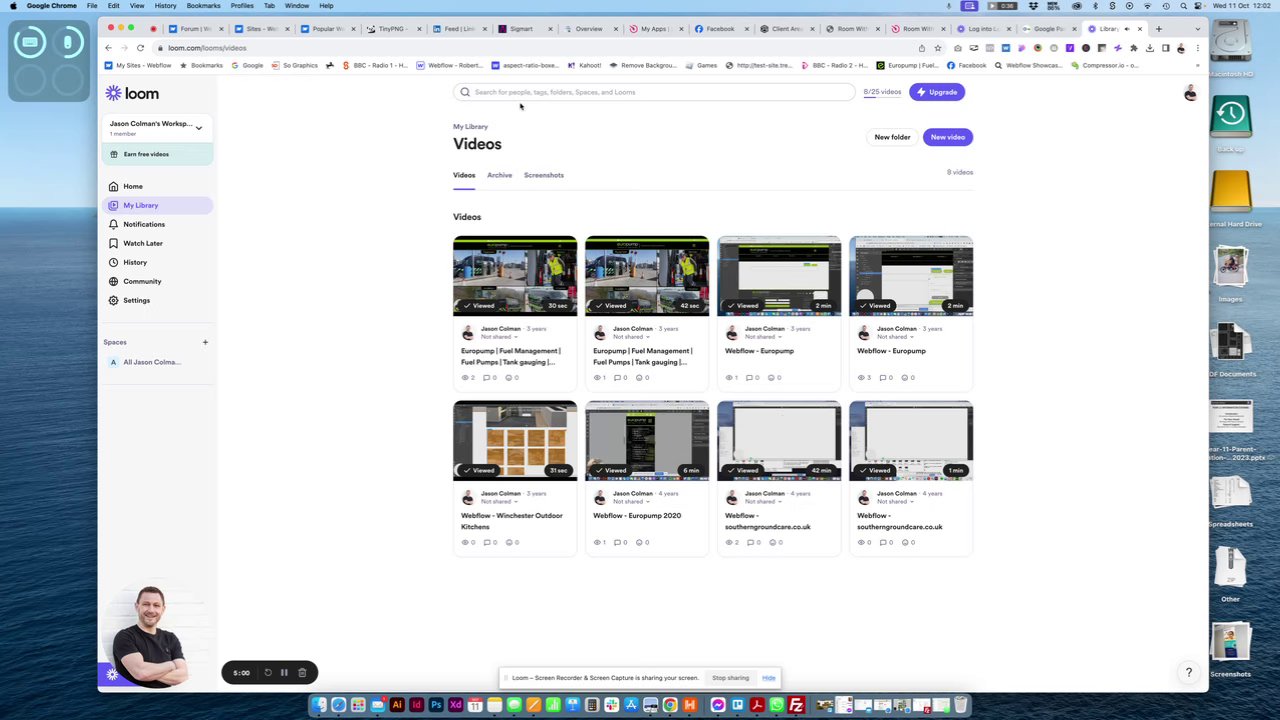The height and width of the screenshot is (720, 1280).
Task: Open the 42 sec Europump video thumbnail
Action: coord(647,276)
